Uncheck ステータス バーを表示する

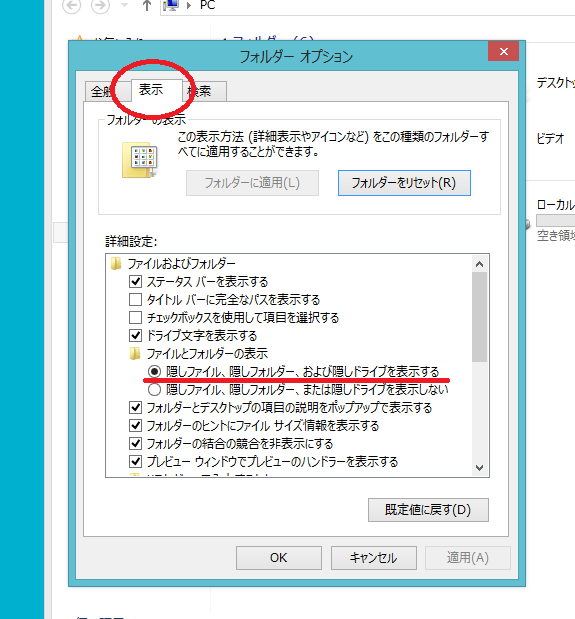pyautogui.click(x=135, y=282)
